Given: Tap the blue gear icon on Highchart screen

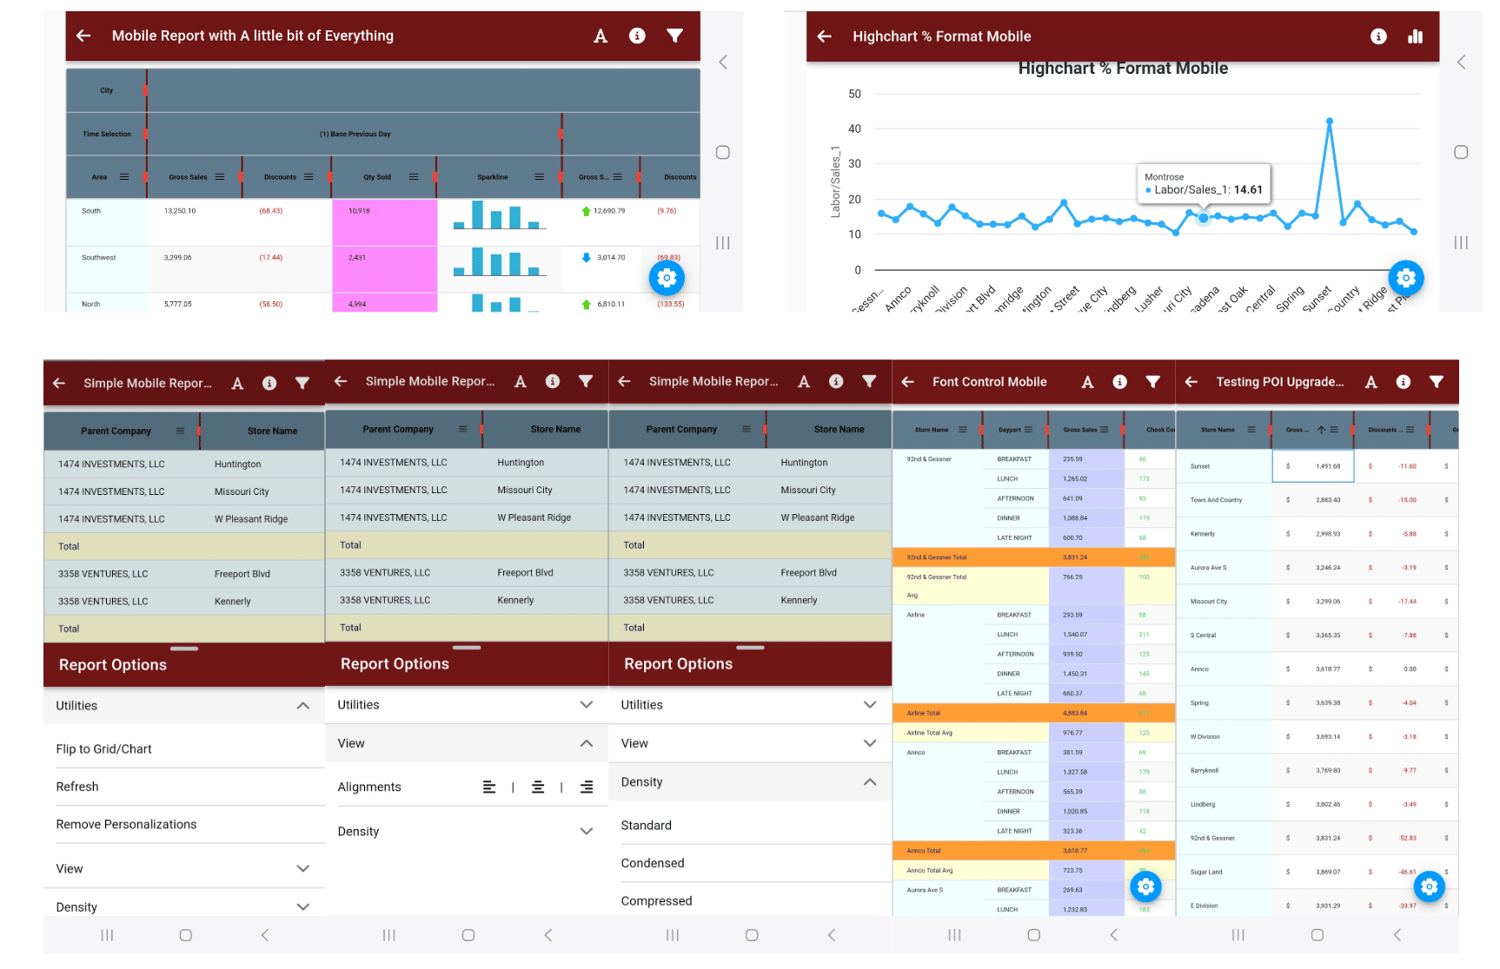Looking at the screenshot, I should (x=1406, y=278).
